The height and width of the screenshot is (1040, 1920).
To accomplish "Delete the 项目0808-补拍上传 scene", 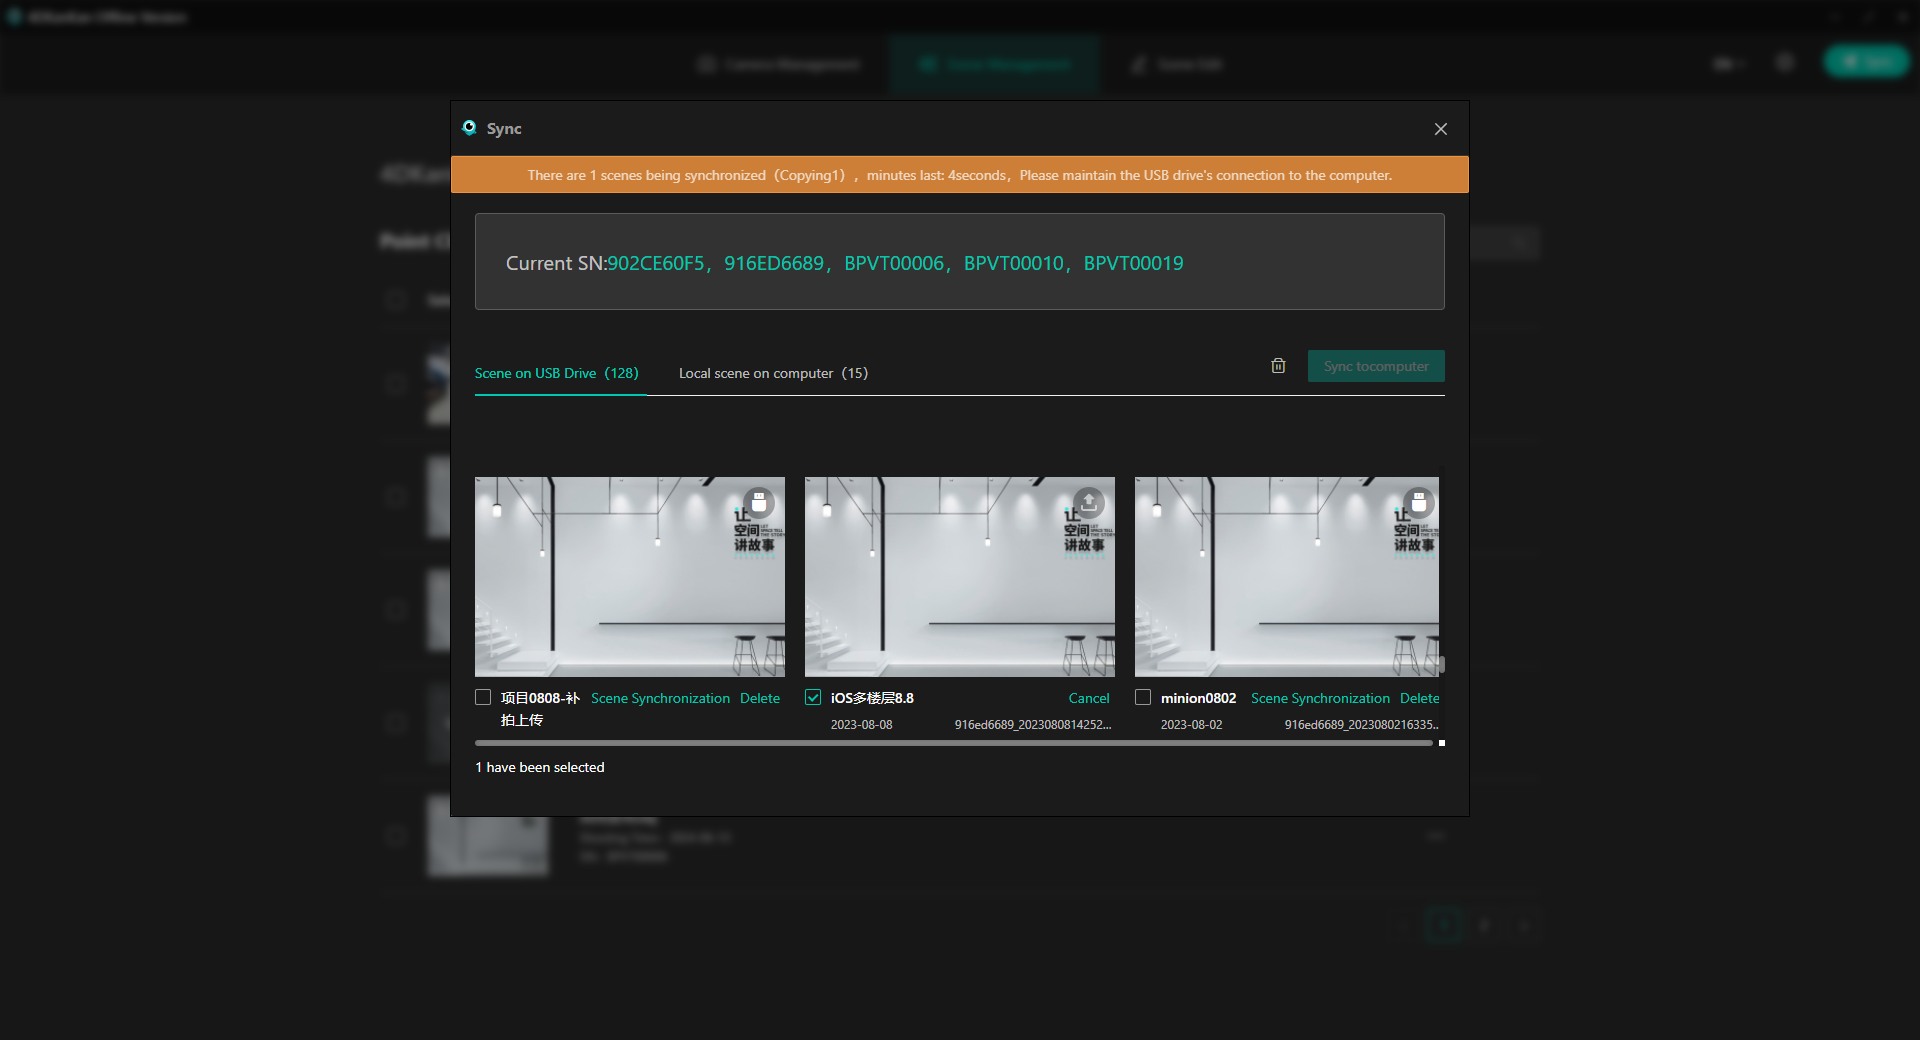I will click(759, 698).
